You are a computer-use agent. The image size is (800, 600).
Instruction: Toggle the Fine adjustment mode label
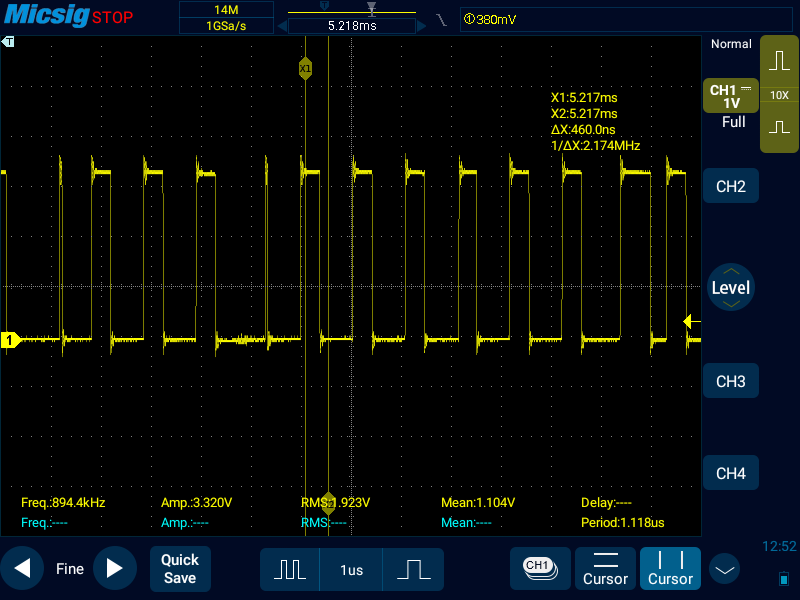(x=70, y=569)
